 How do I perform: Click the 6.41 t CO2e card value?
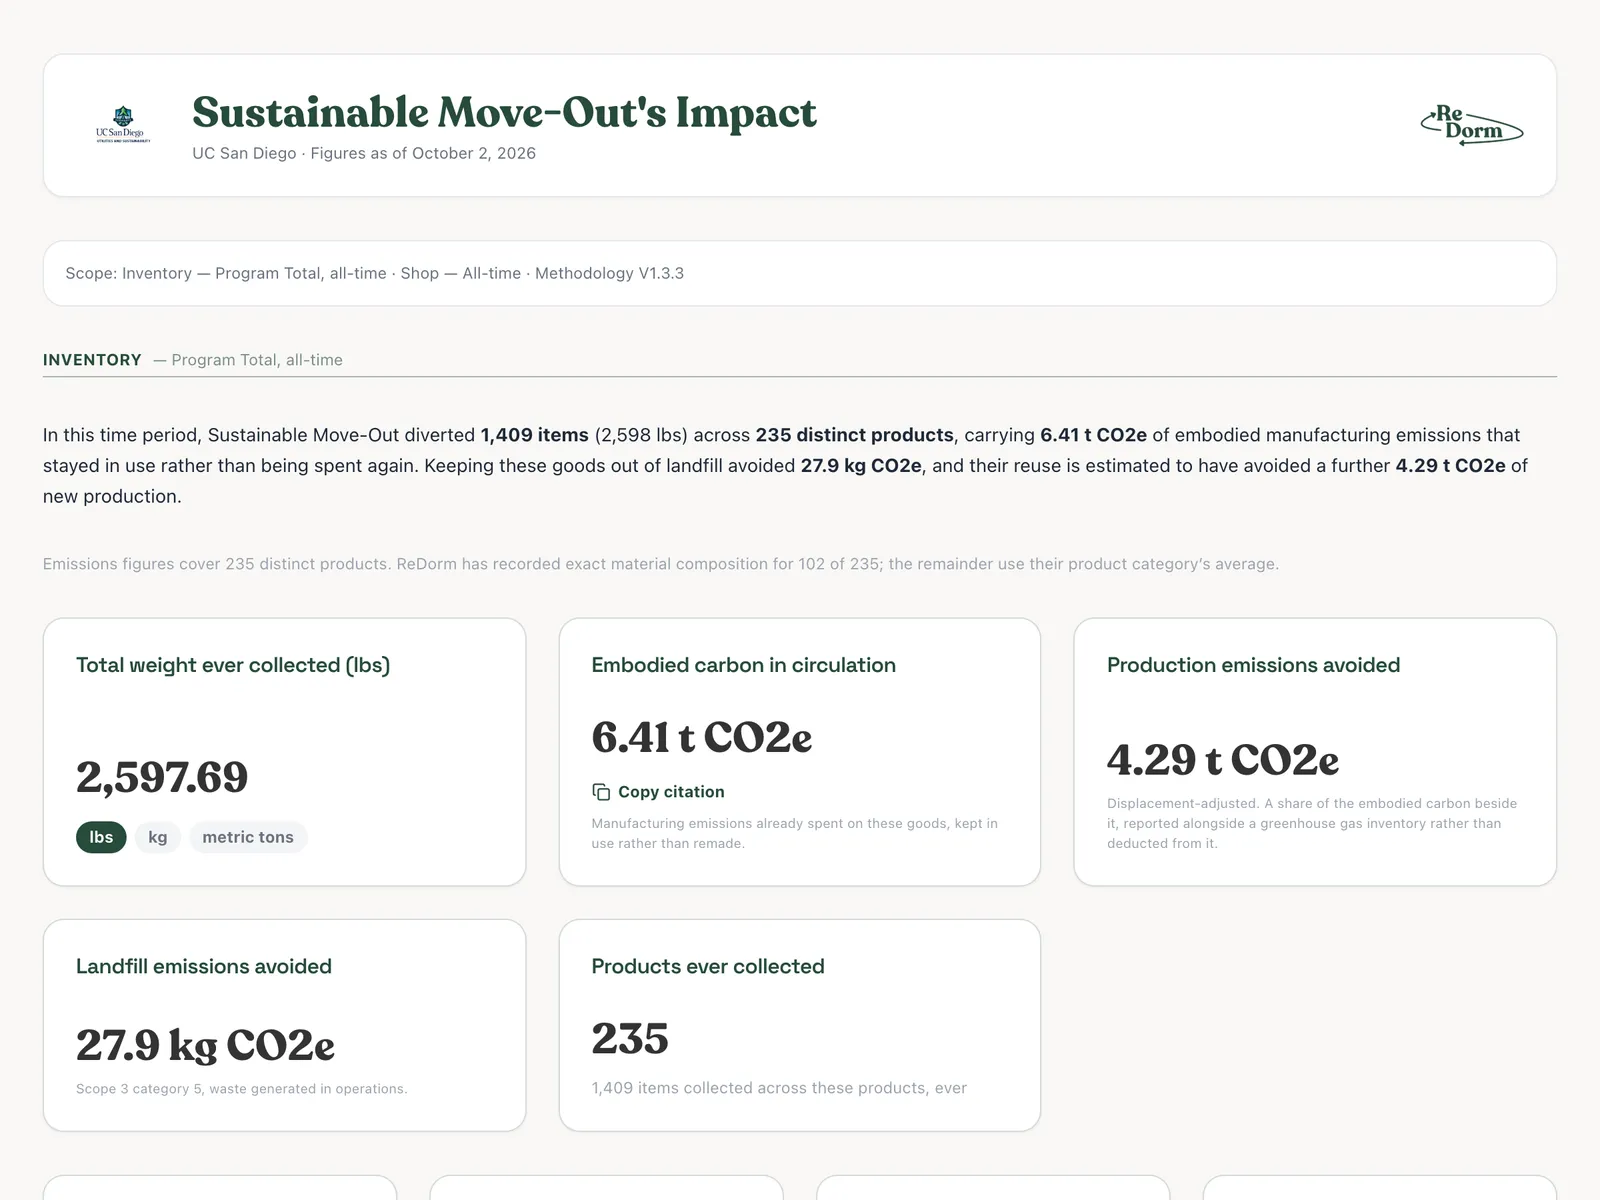[x=701, y=738]
